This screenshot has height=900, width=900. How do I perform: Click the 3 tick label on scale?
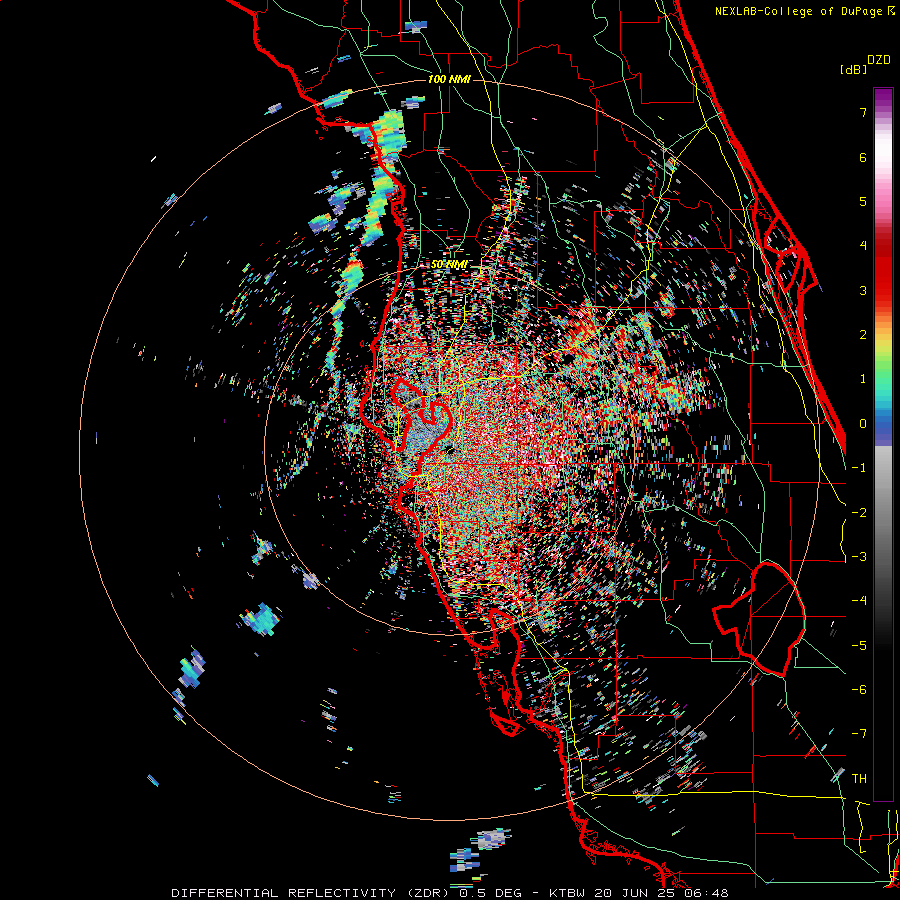862,290
